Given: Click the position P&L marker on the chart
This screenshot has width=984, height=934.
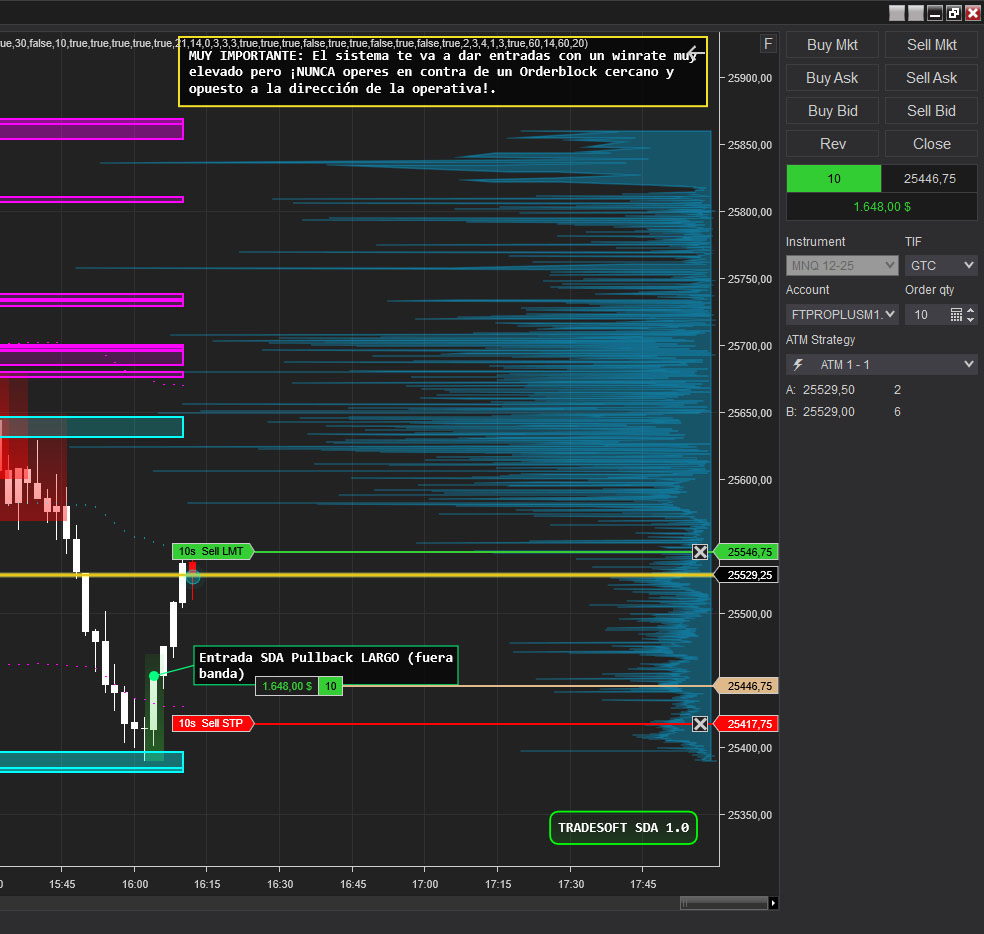Looking at the screenshot, I should 287,686.
